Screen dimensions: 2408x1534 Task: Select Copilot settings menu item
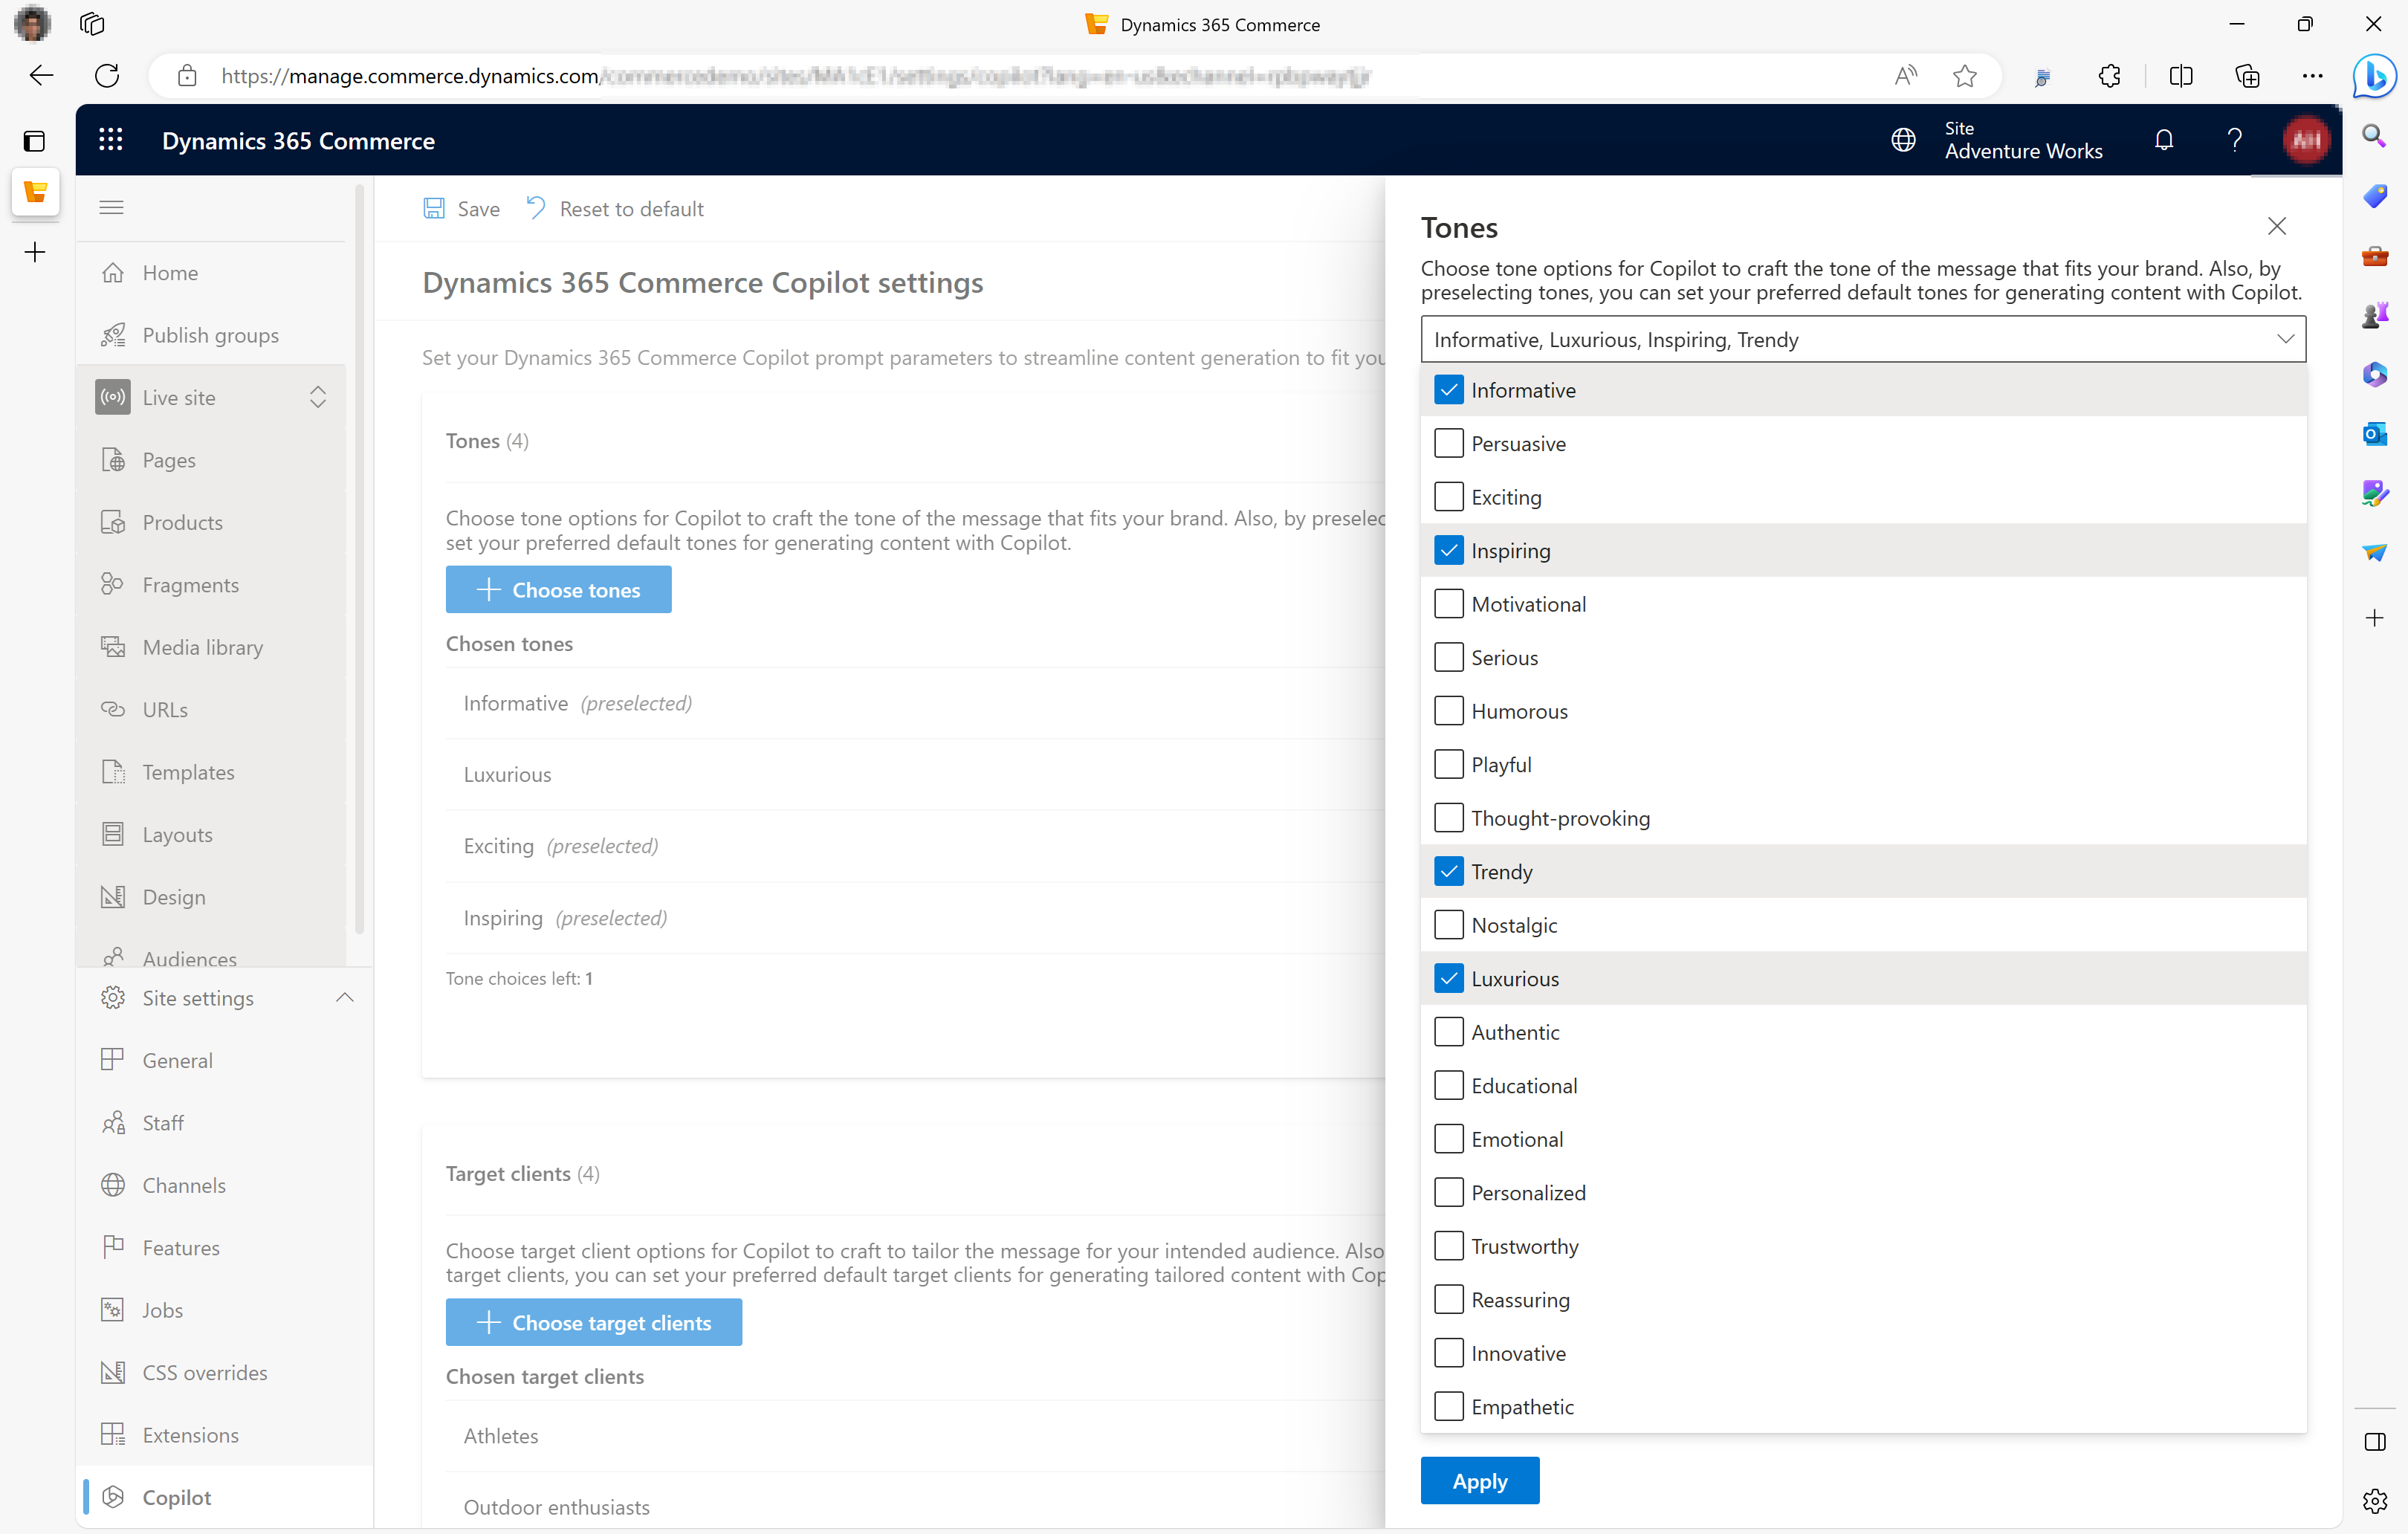[x=175, y=1495]
